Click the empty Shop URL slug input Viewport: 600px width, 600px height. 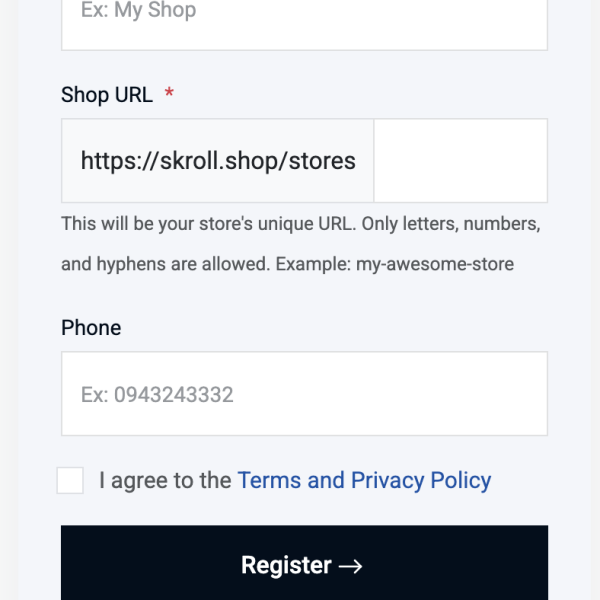(x=460, y=161)
